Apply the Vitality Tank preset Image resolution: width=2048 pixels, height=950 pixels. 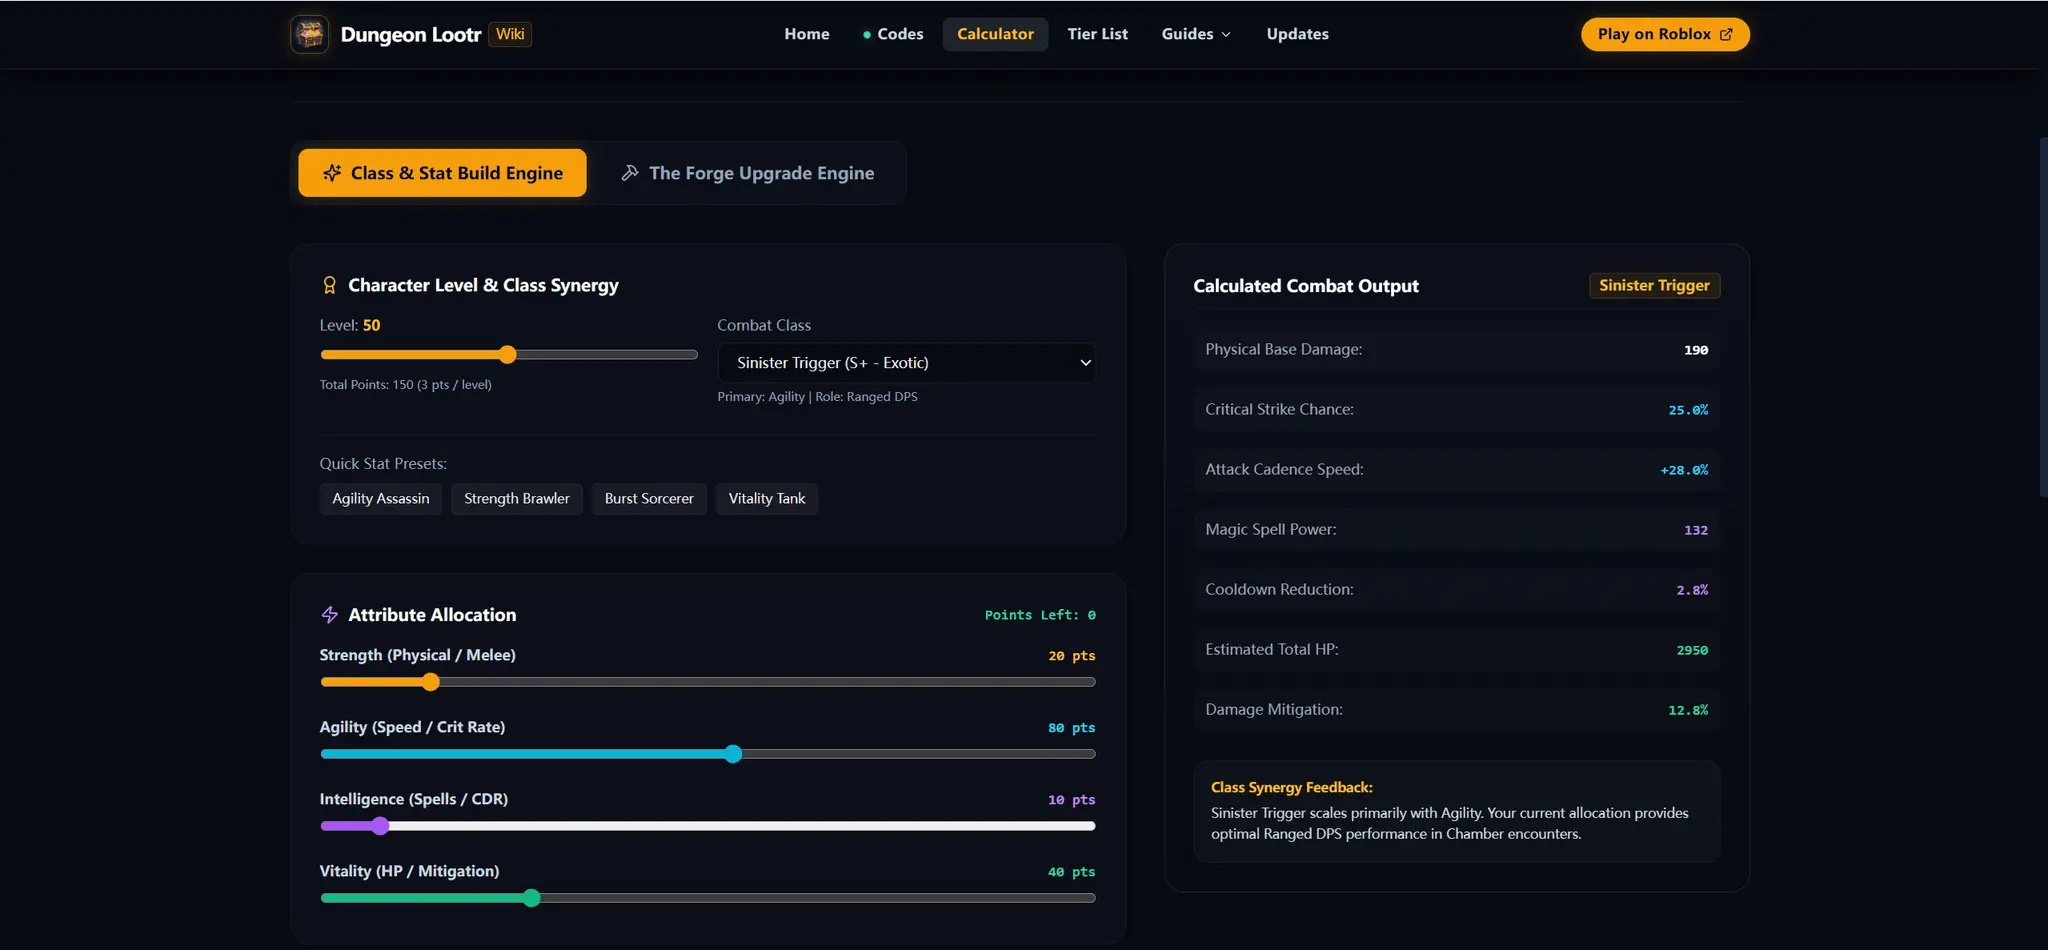(767, 499)
